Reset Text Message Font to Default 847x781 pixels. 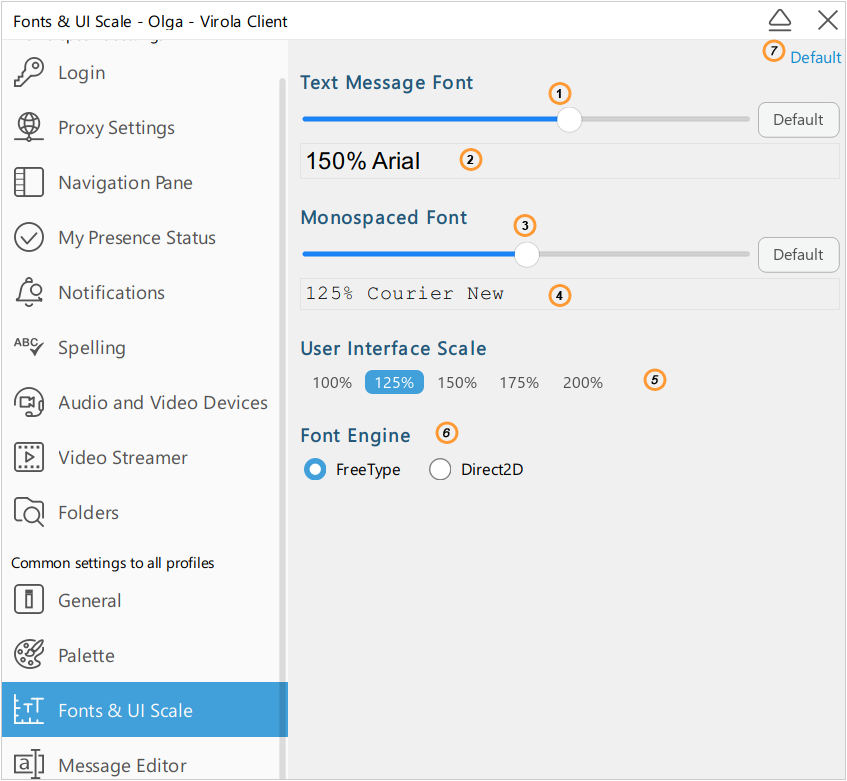click(x=798, y=119)
